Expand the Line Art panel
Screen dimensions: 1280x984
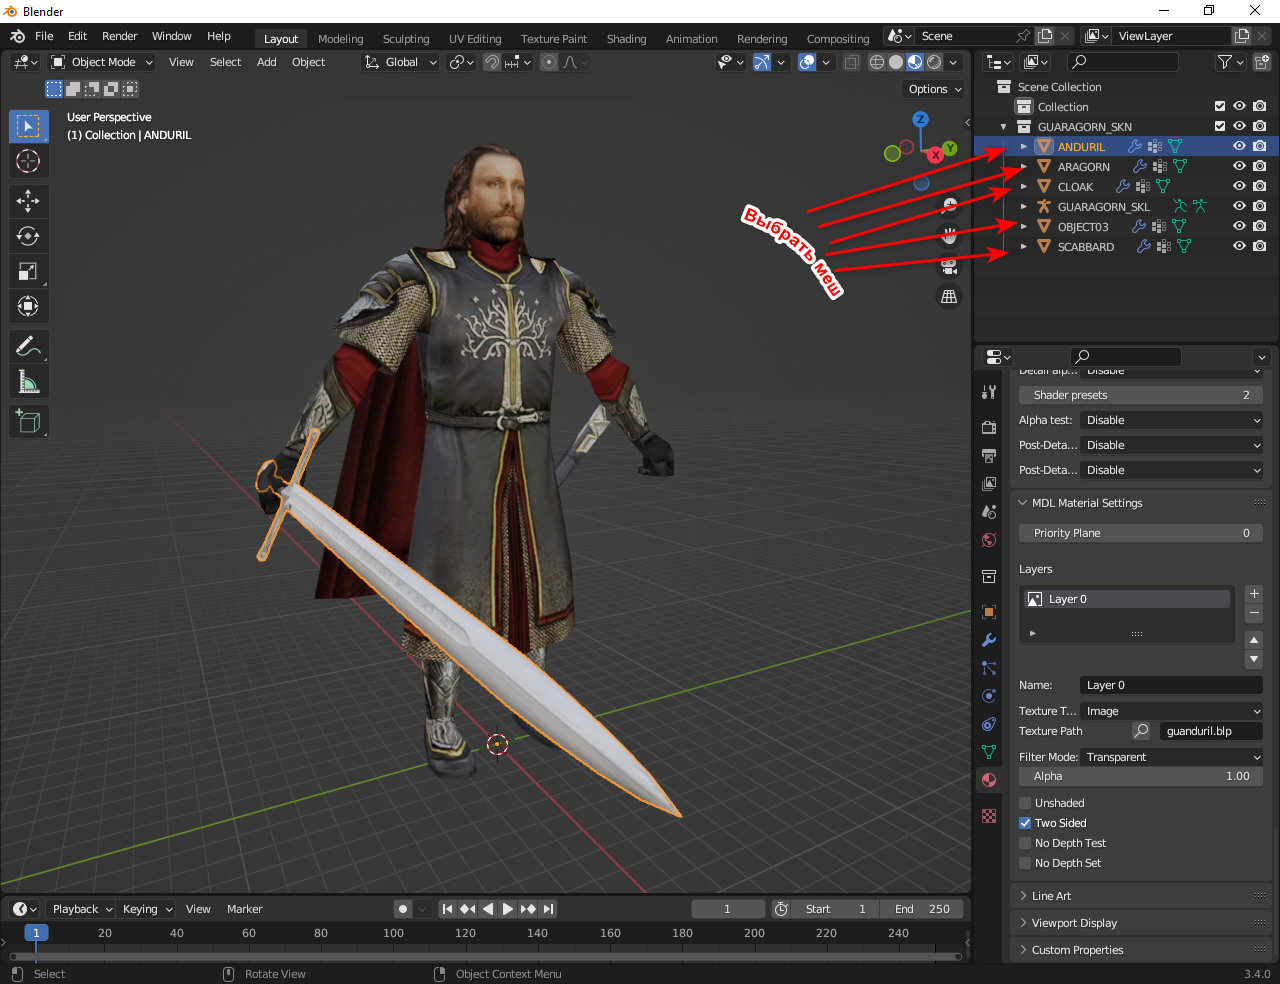click(1051, 896)
